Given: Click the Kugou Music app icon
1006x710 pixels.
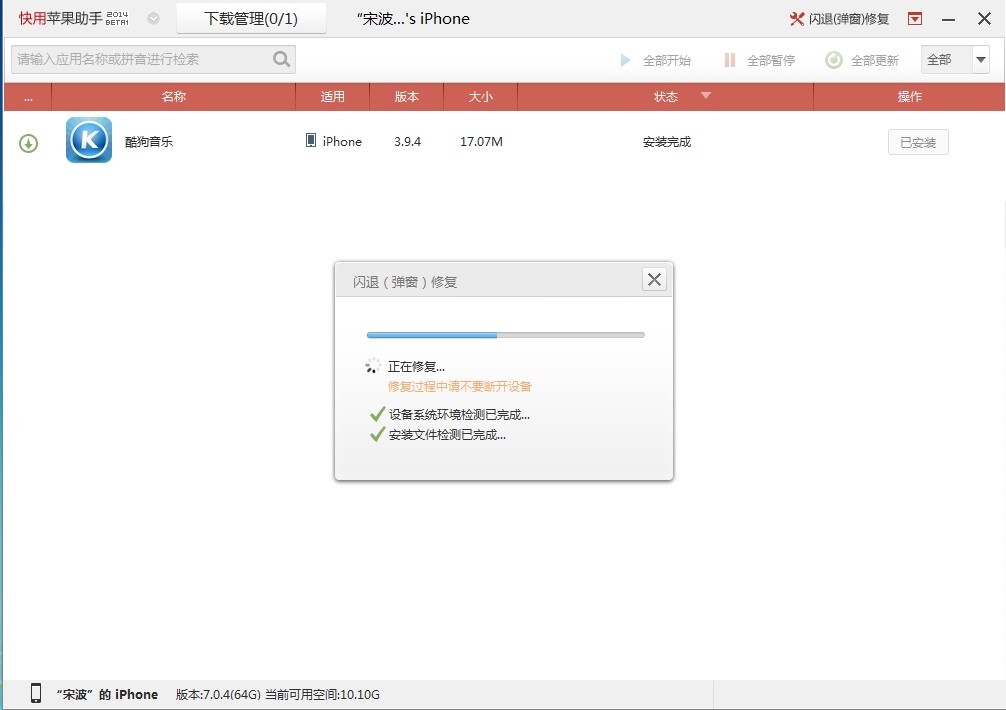Looking at the screenshot, I should (89, 140).
